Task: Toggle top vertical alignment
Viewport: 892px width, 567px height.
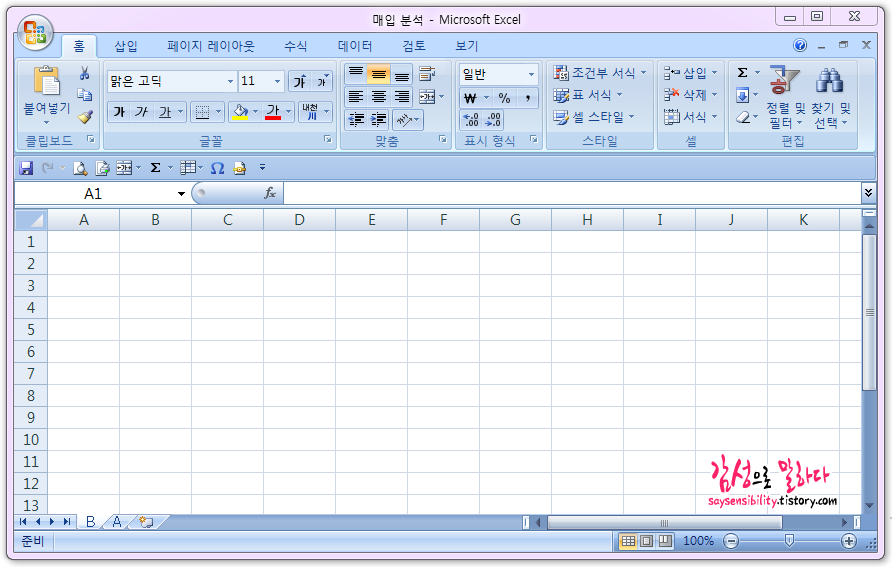Action: coord(356,73)
